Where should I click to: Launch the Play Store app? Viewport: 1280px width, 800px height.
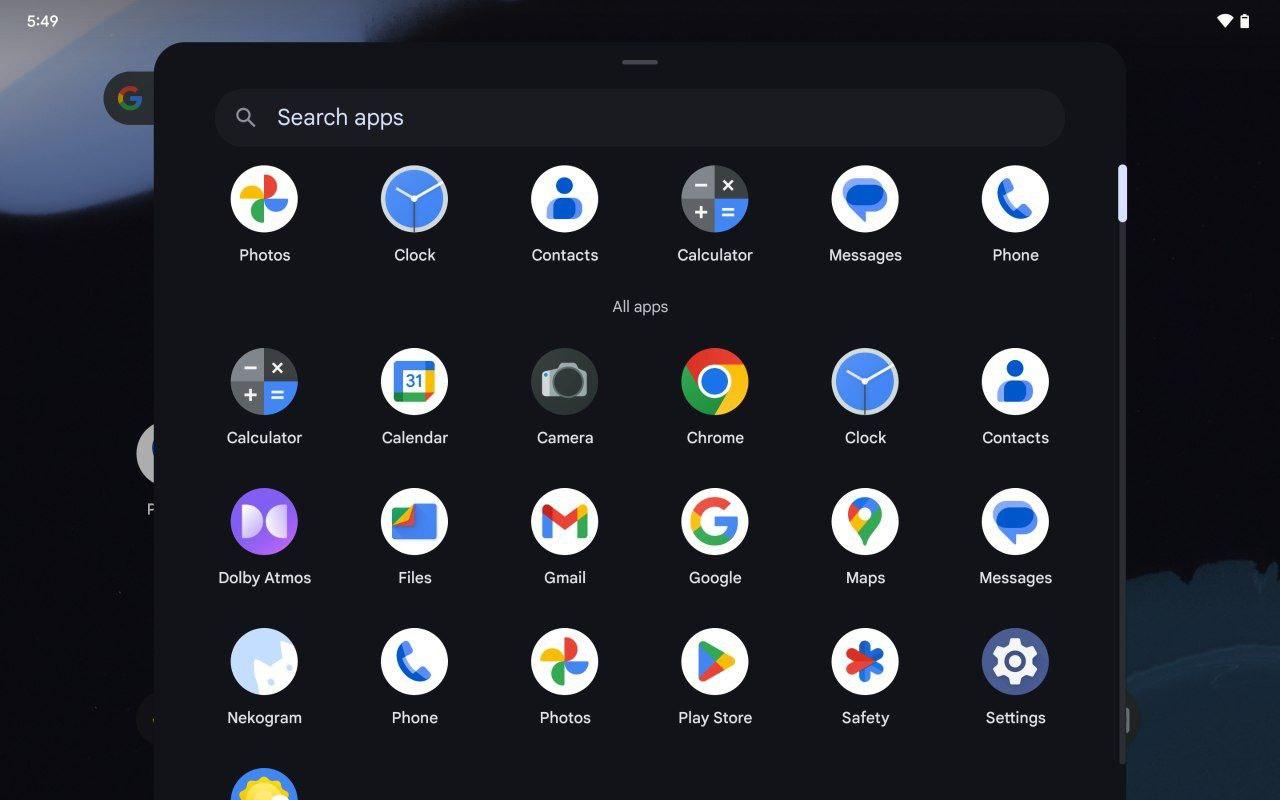(714, 661)
